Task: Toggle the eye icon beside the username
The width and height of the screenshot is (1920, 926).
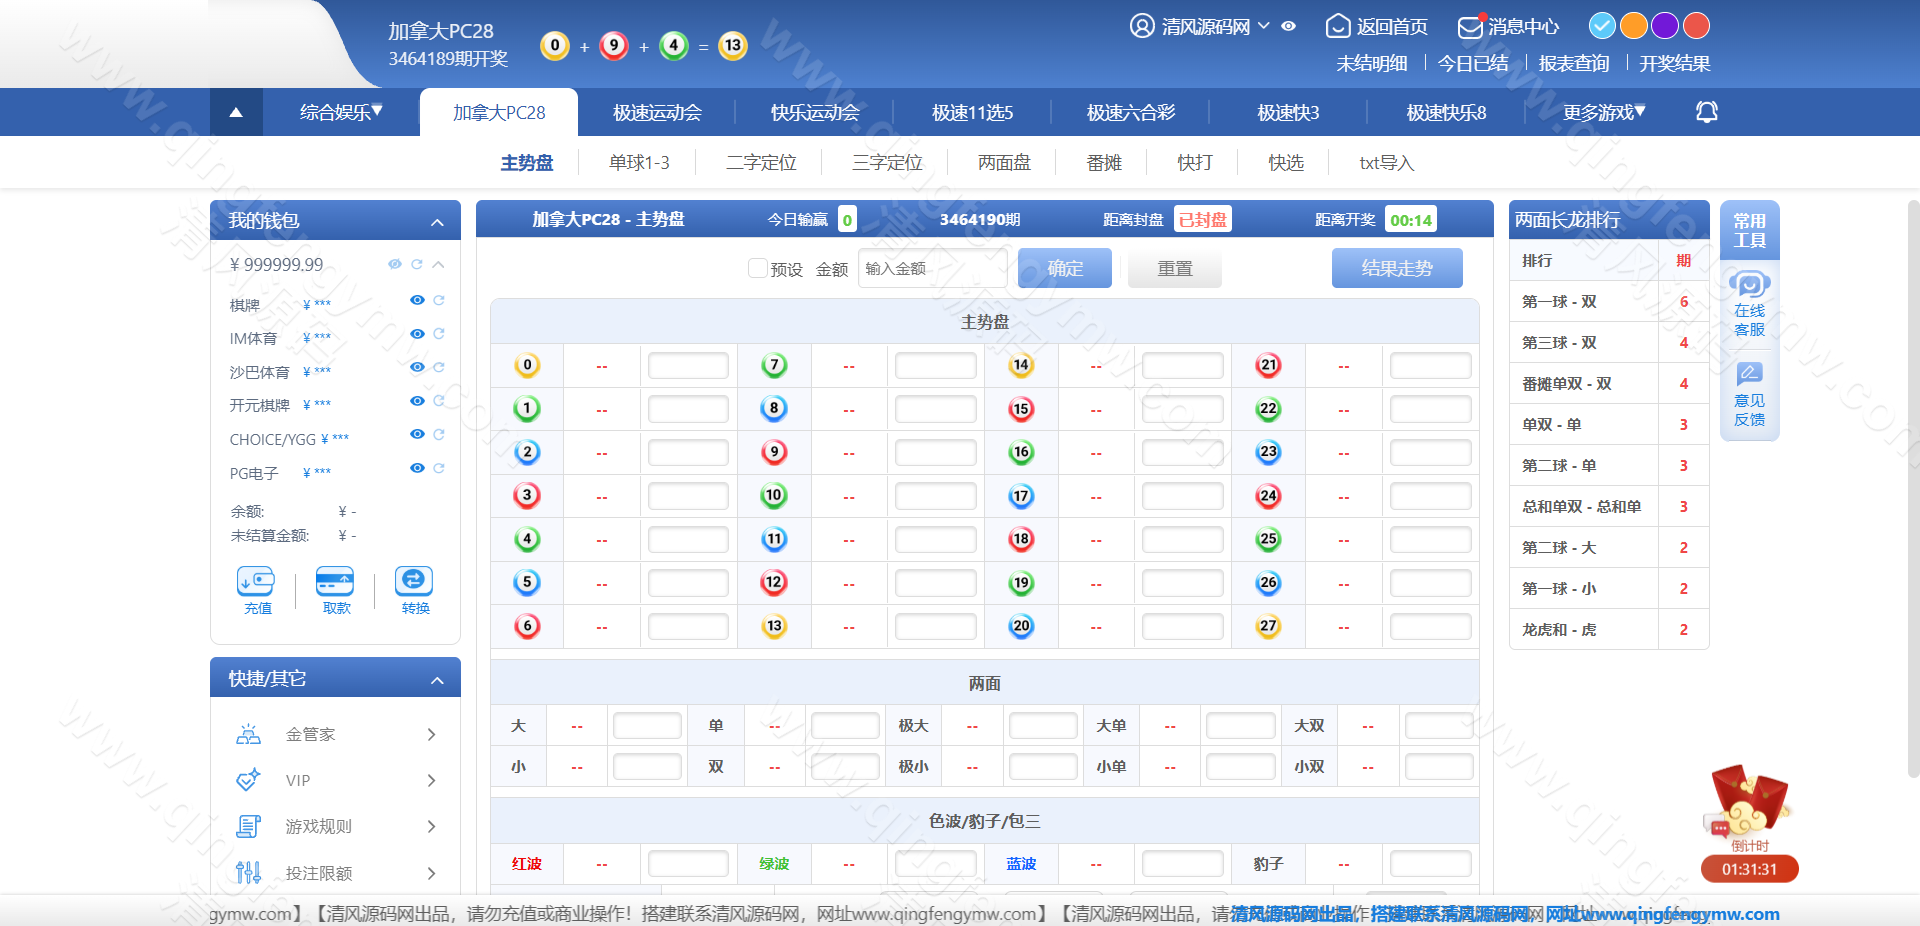Action: tap(1289, 26)
